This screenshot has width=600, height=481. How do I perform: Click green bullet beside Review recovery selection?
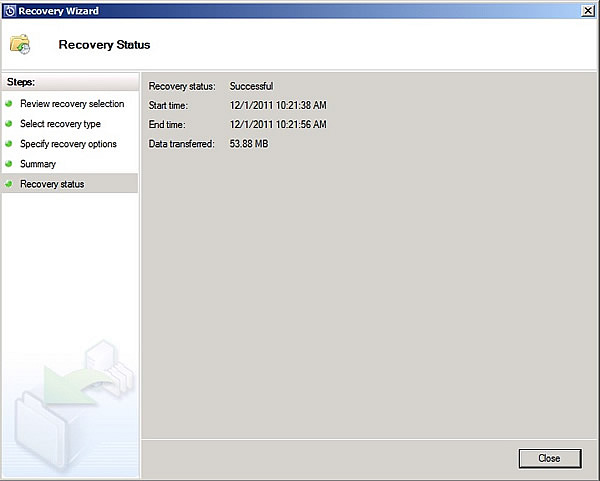click(9, 104)
